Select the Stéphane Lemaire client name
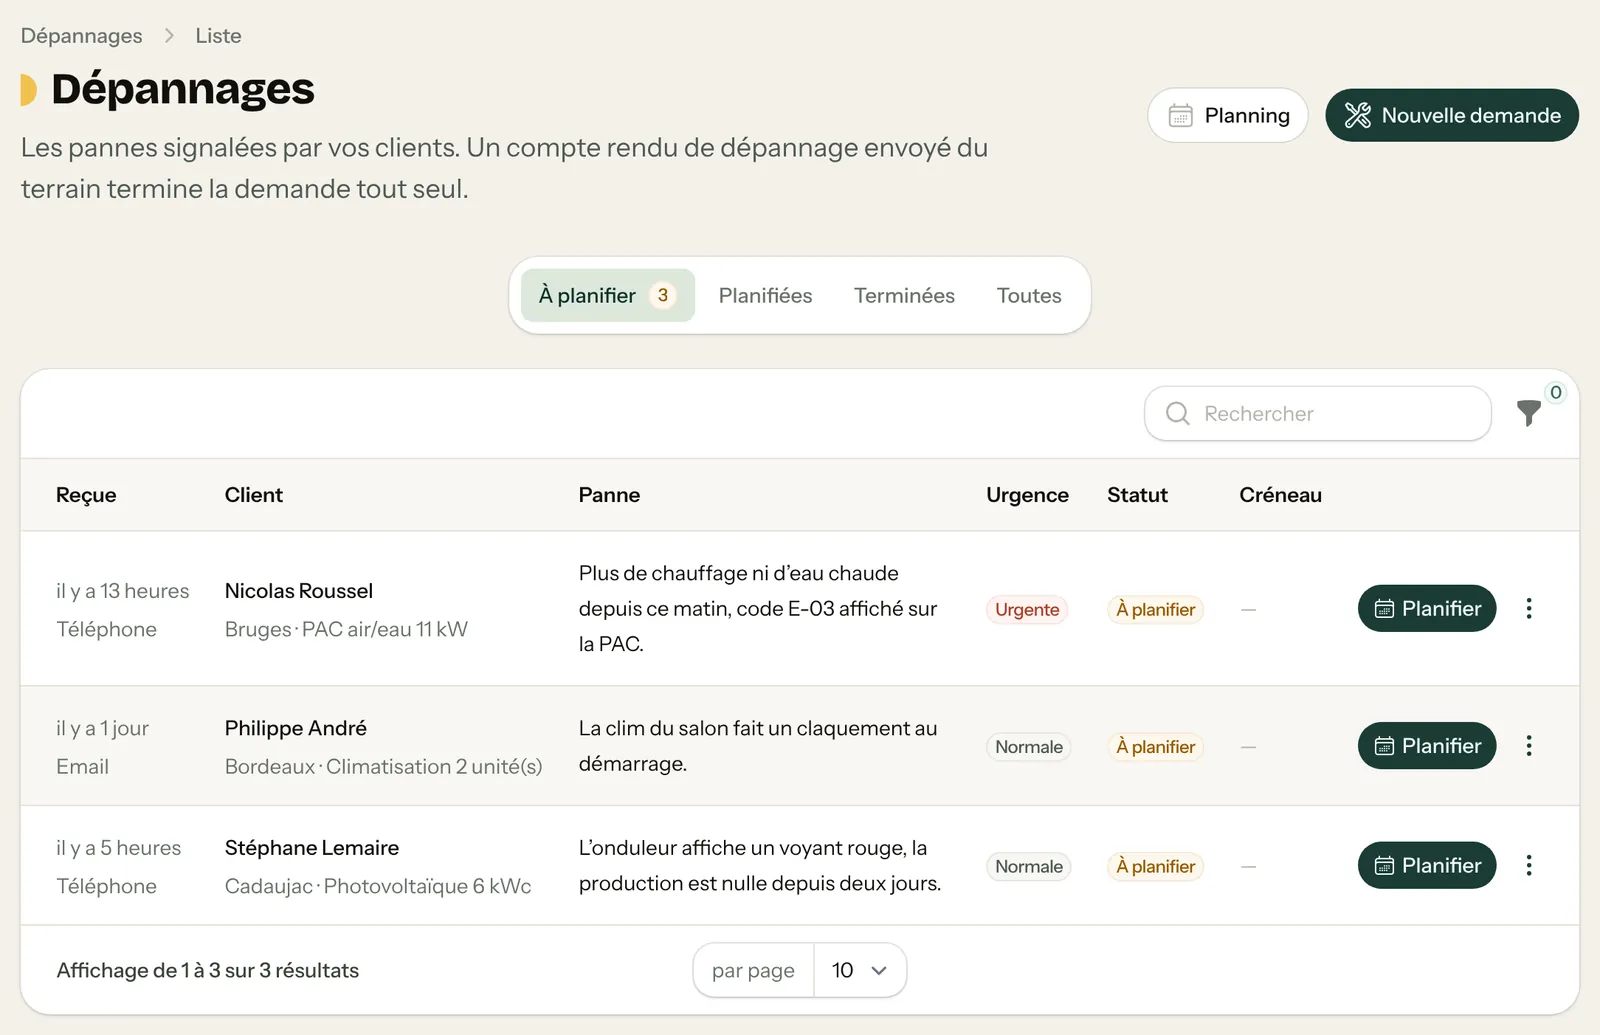Screen dimensions: 1600x1035 (312, 848)
